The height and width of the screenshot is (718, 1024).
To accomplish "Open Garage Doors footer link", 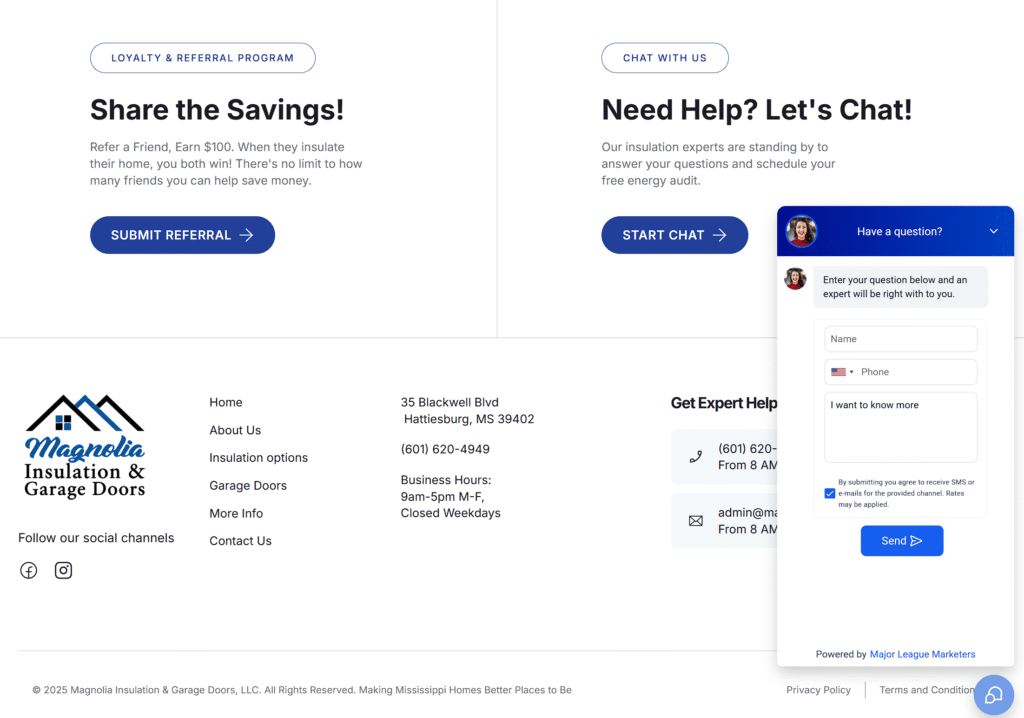I will click(248, 486).
